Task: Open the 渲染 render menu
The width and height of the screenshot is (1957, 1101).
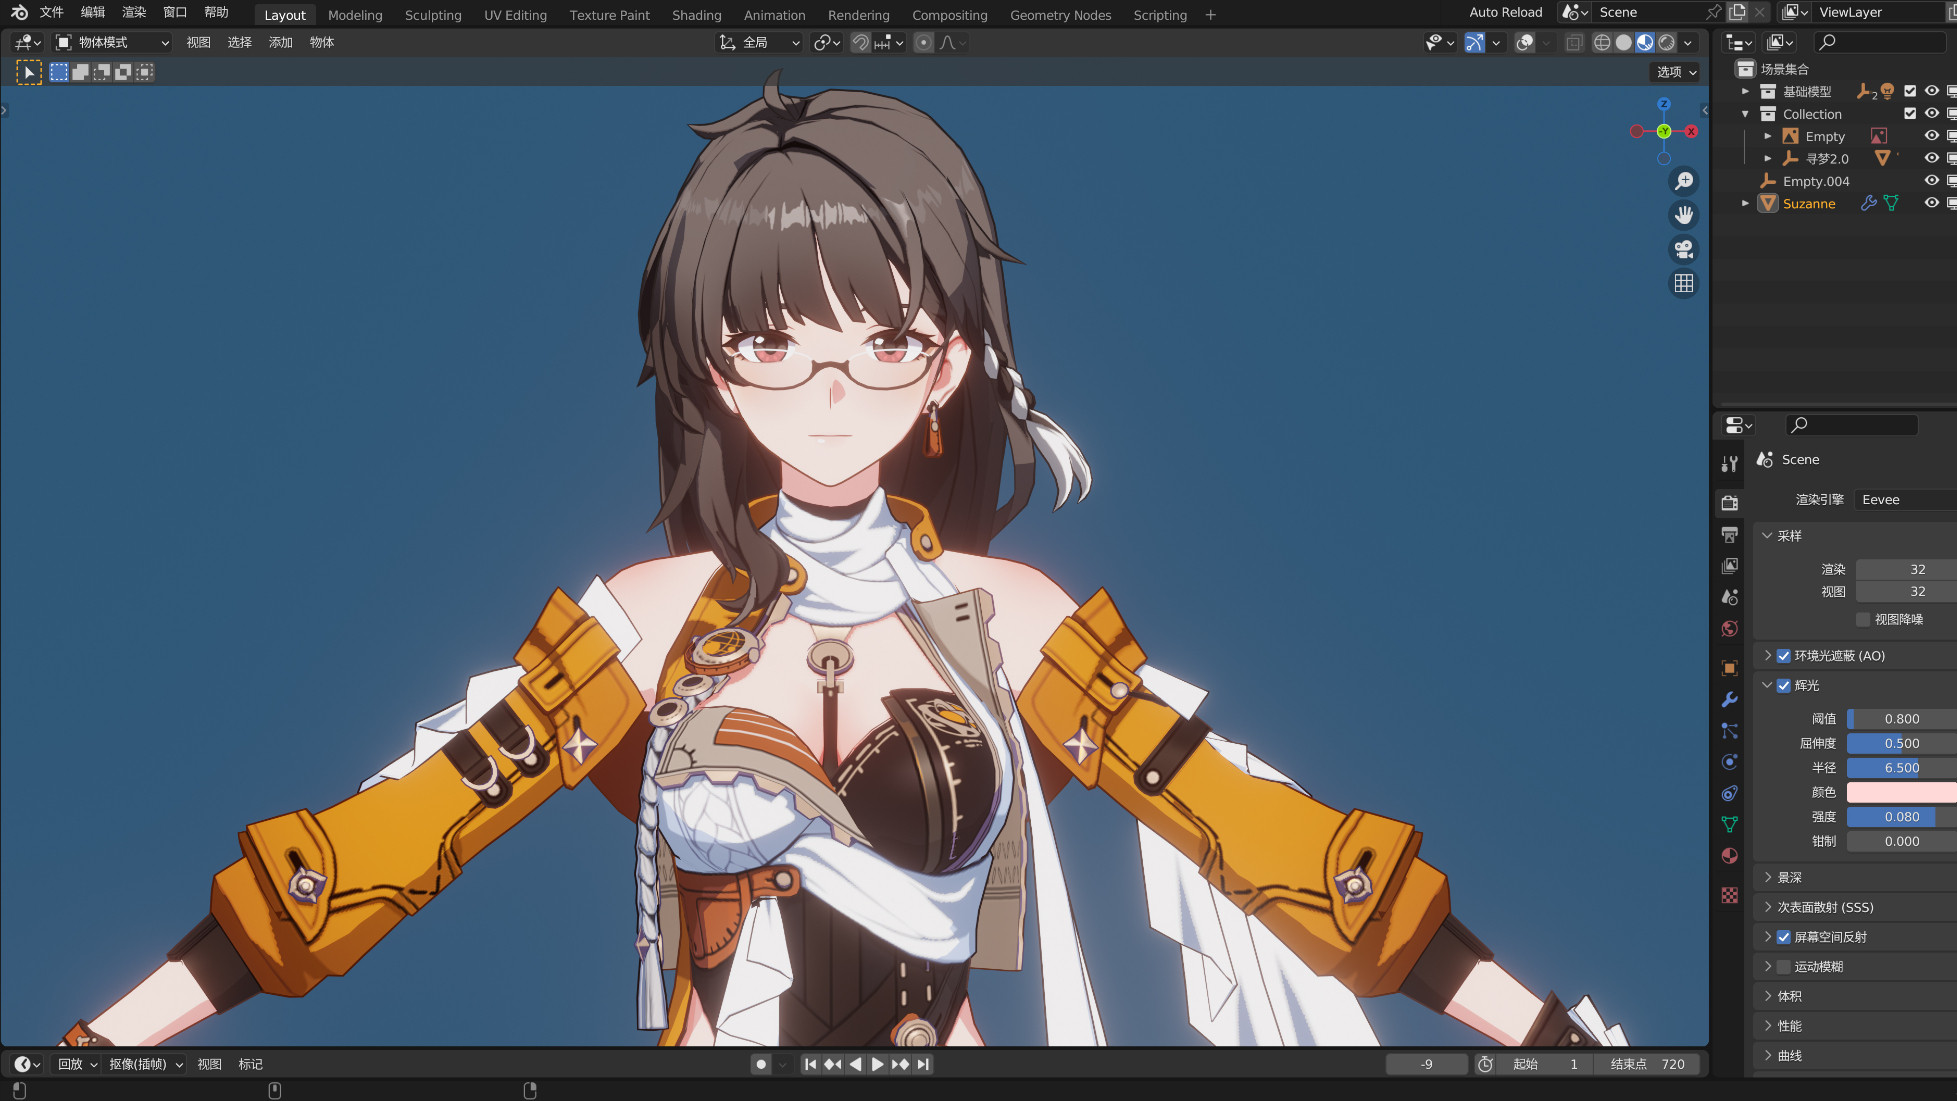Action: click(134, 12)
